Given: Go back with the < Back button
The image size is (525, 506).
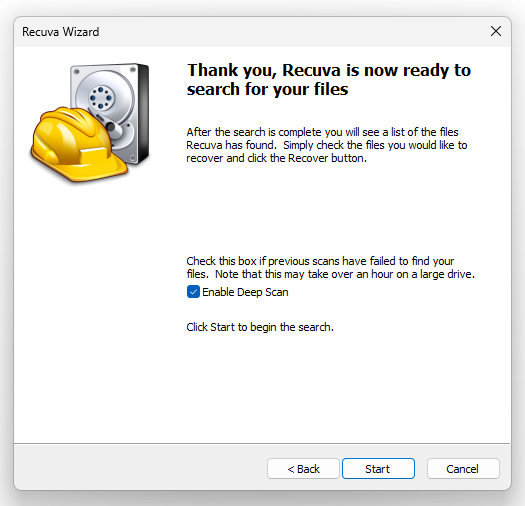Looking at the screenshot, I should pos(303,468).
